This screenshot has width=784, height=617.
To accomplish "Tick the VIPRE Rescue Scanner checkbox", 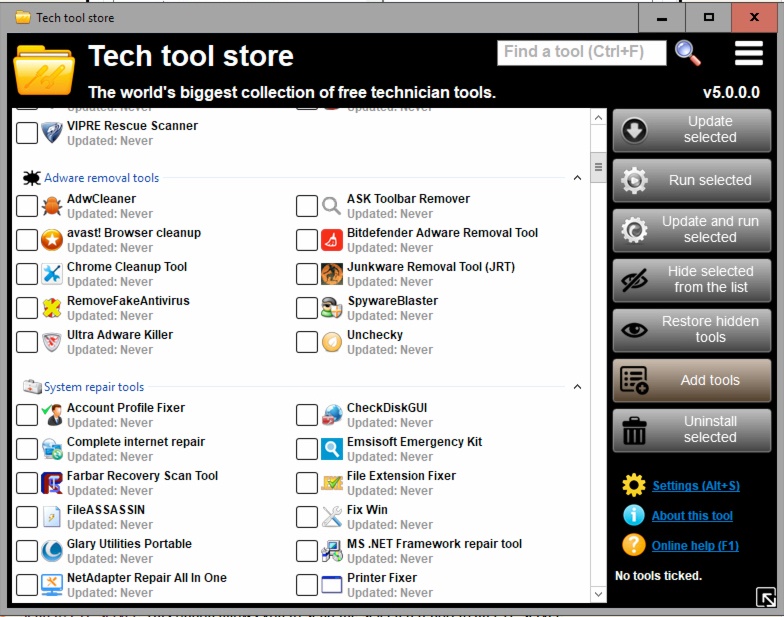I will point(27,133).
